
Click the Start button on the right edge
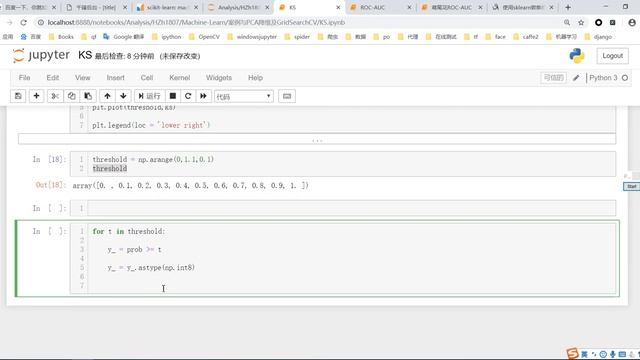[x=631, y=186]
